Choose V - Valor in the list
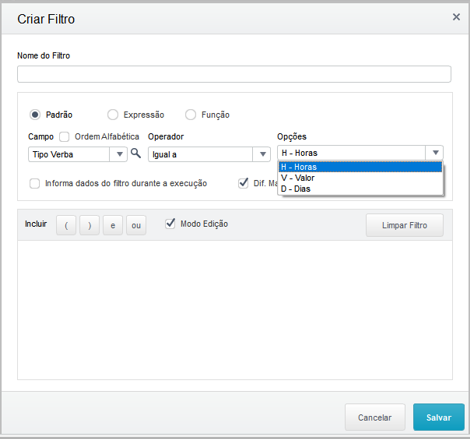The width and height of the screenshot is (470, 439). point(361,178)
